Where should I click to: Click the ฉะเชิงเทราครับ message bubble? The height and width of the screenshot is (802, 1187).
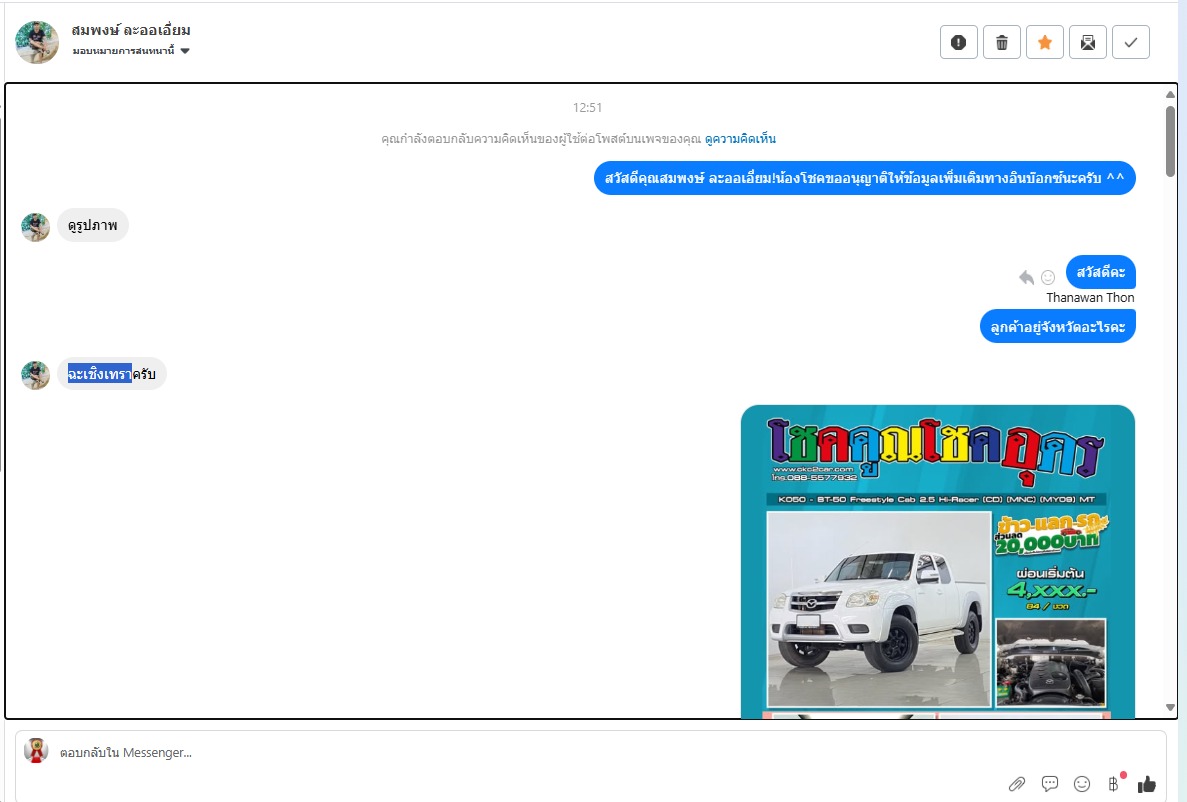(111, 373)
